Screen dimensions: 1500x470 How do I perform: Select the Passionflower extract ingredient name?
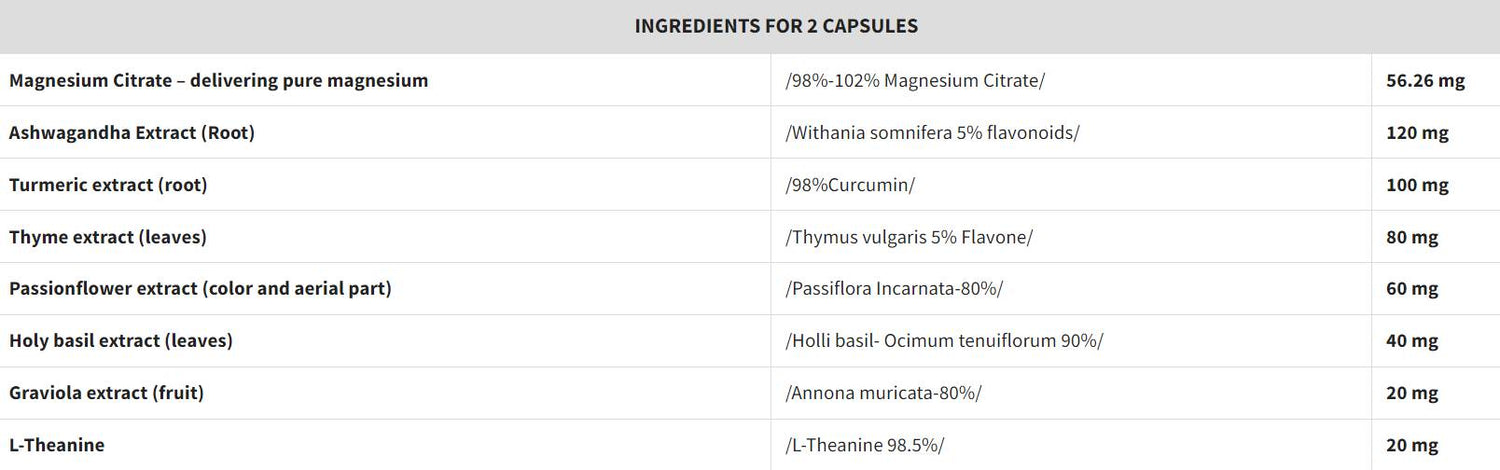click(200, 289)
